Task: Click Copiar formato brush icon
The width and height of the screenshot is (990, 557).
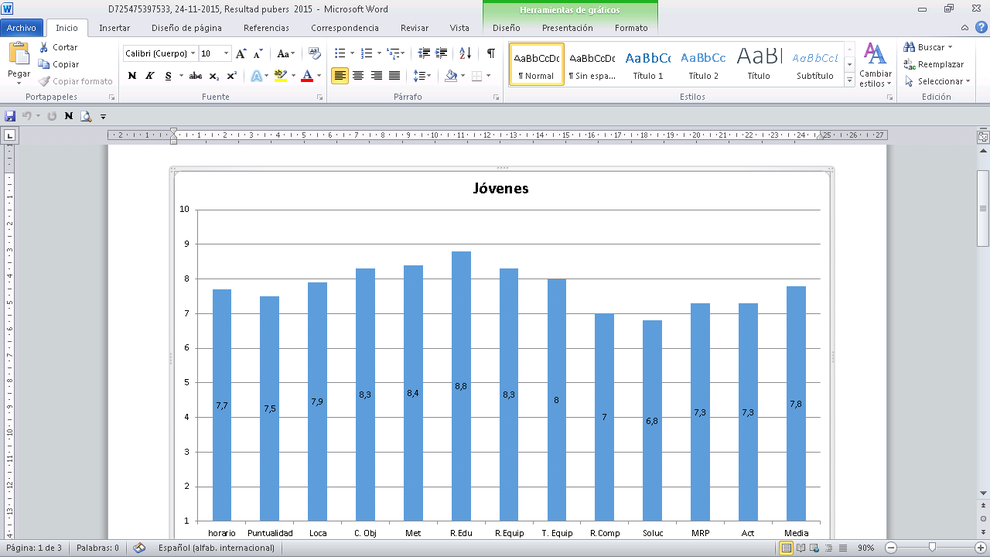Action: [44, 81]
